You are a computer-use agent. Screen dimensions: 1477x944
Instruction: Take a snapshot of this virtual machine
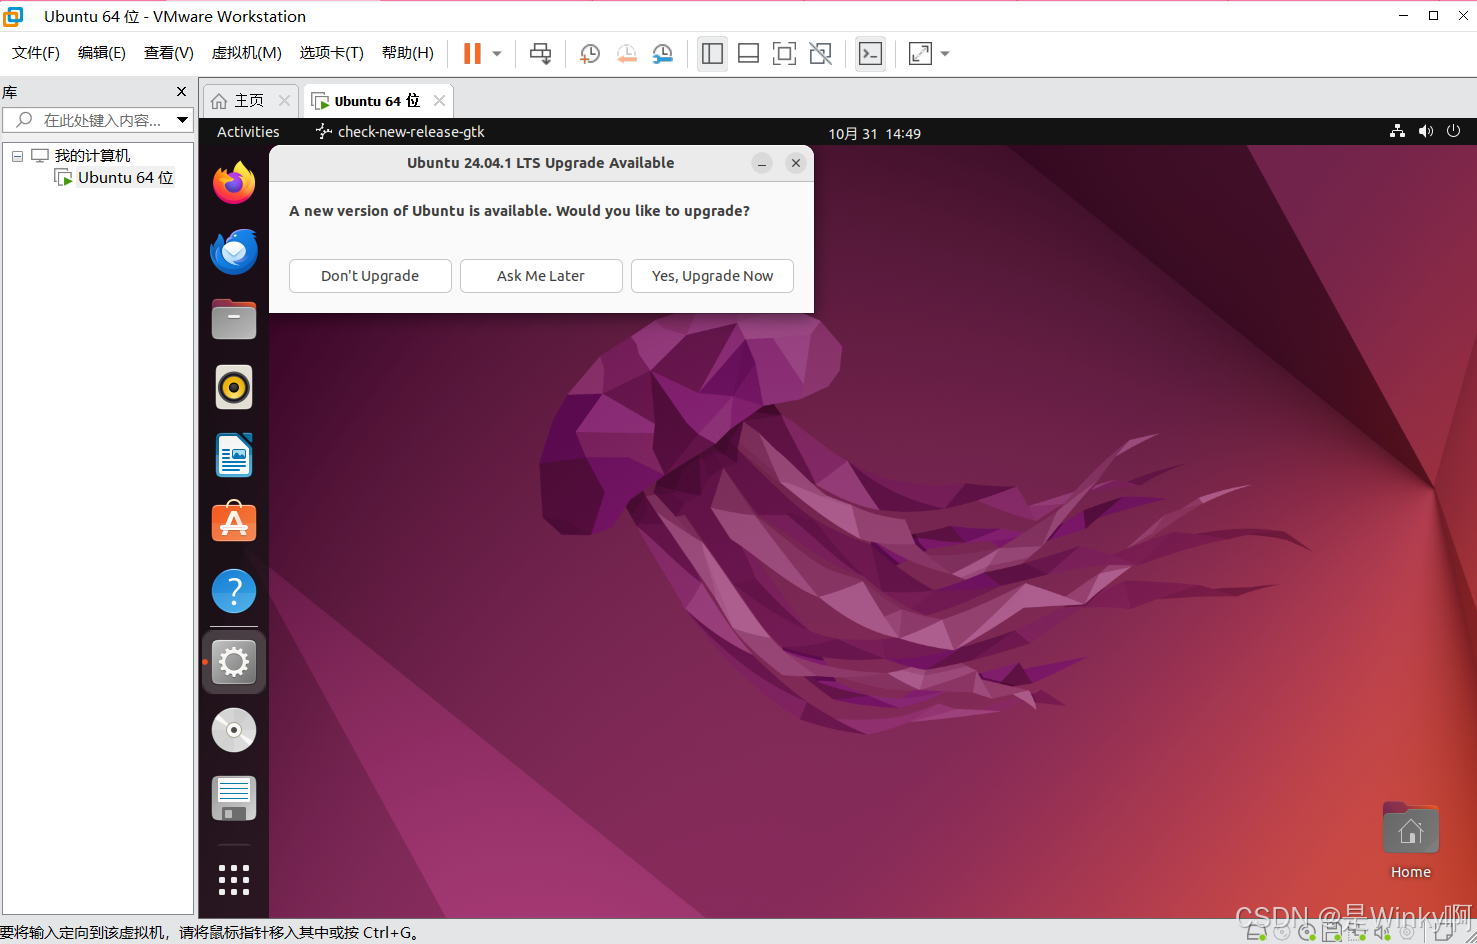pyautogui.click(x=590, y=54)
